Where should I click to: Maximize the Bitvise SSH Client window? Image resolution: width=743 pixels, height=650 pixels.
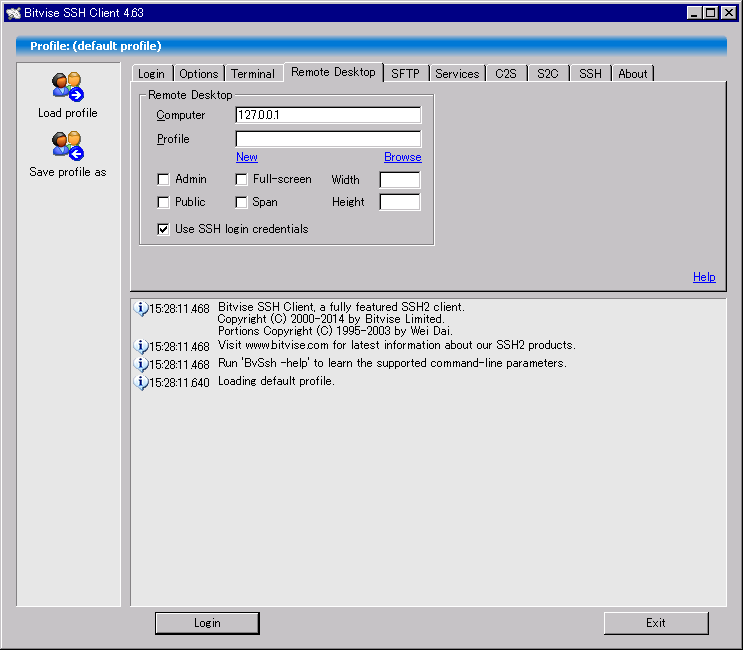click(x=711, y=13)
